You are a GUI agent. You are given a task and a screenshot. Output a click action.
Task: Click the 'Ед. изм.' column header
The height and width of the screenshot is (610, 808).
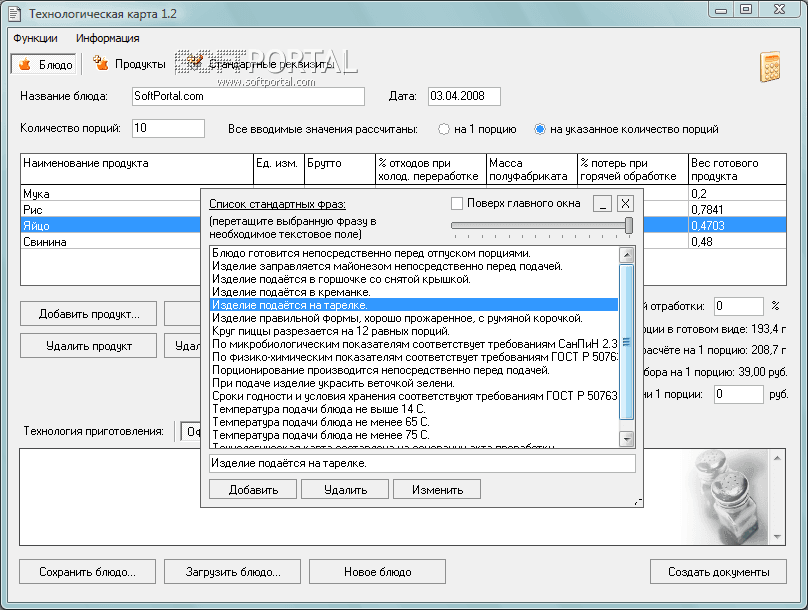(x=279, y=169)
